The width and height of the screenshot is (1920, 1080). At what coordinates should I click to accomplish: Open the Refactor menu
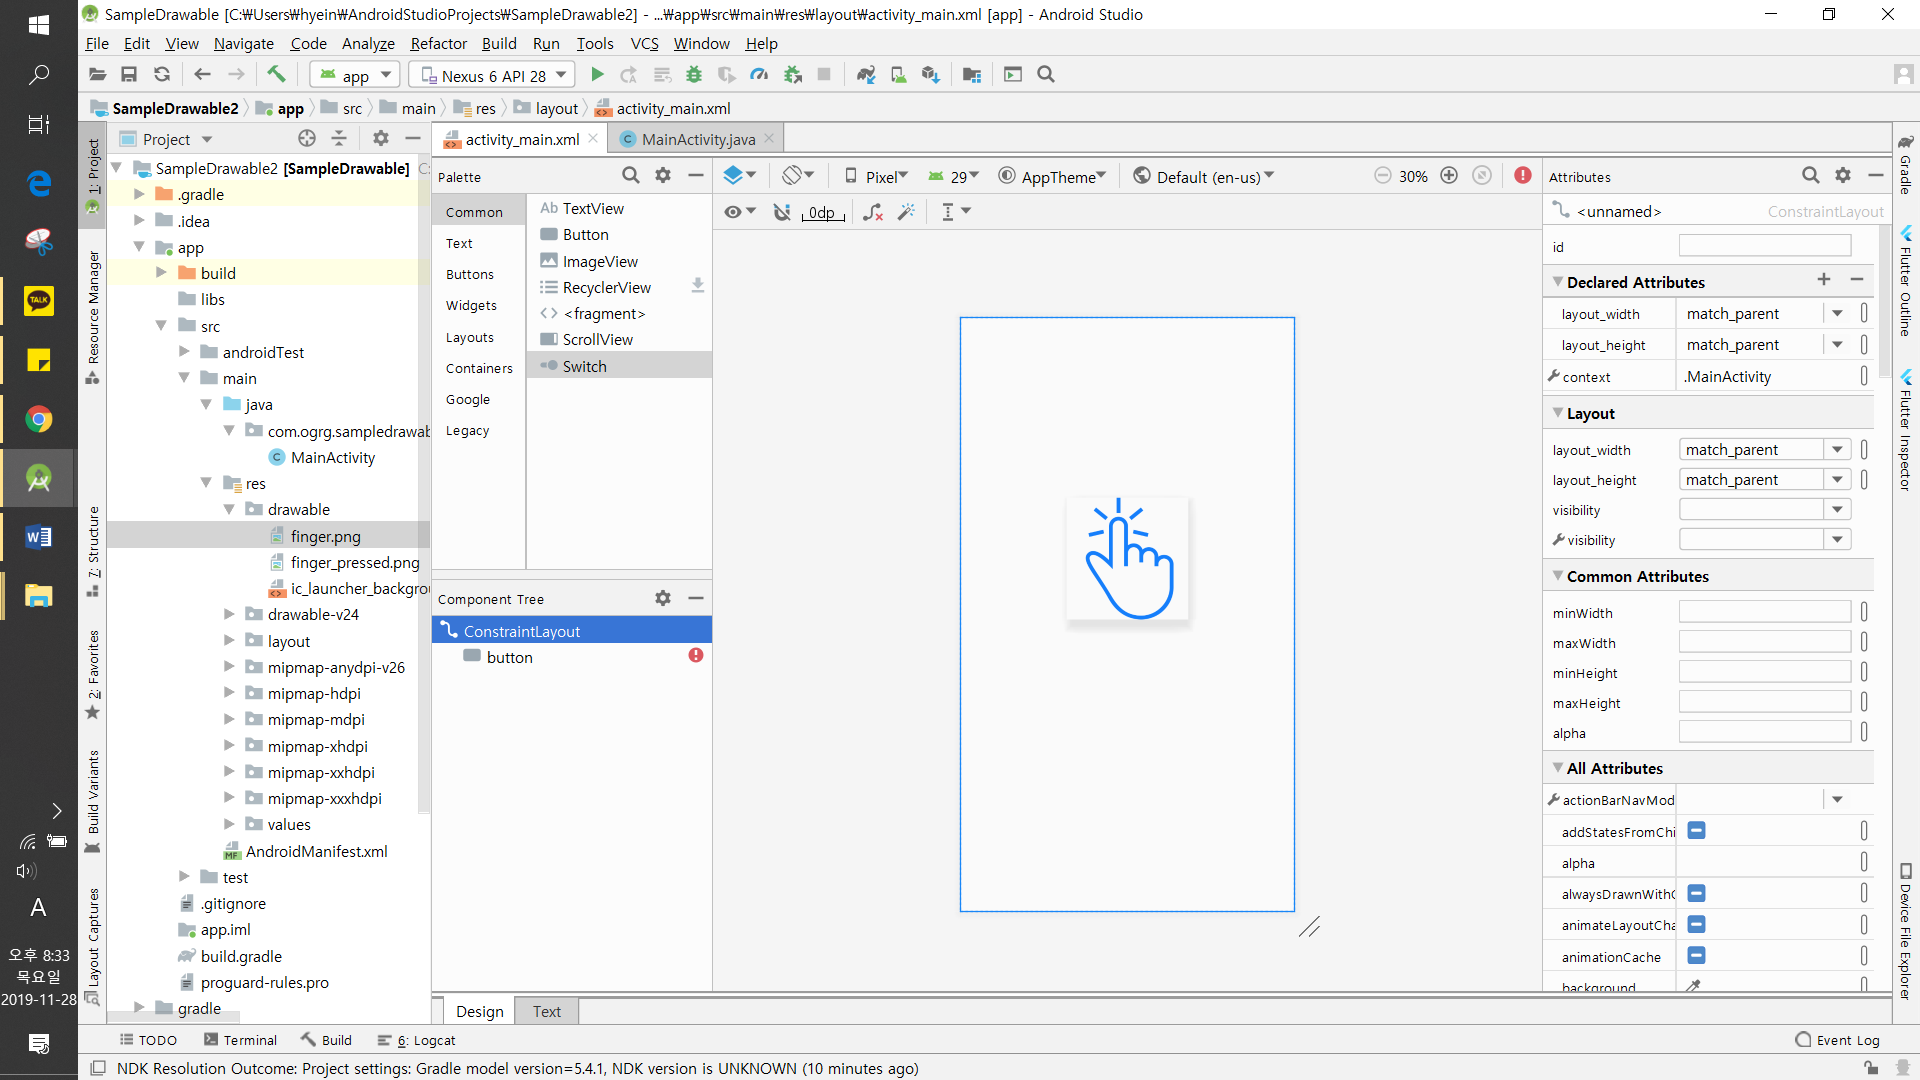click(438, 44)
